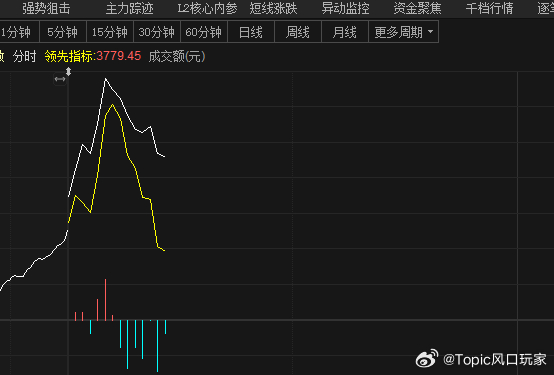Click the horizontal resize arrow icon on chart
Viewport: 554px width, 375px height.
click(x=60, y=79)
